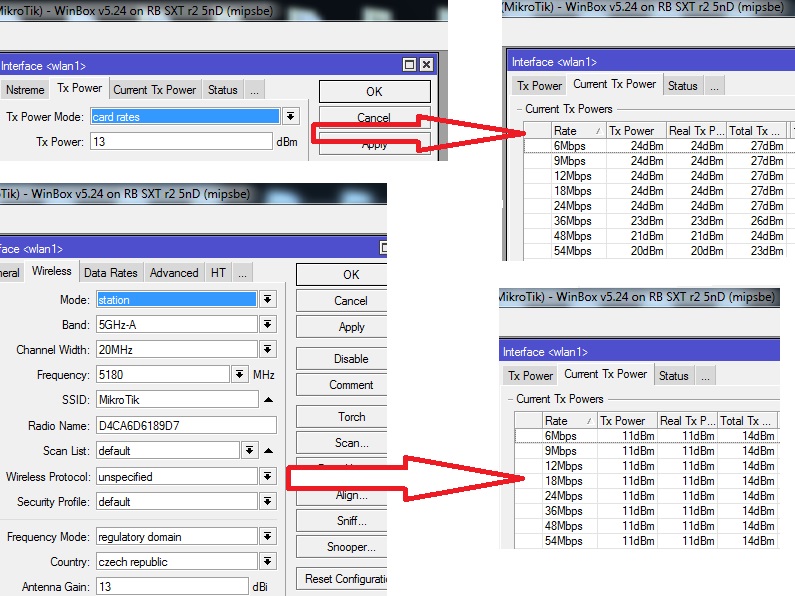The image size is (795, 596).
Task: Collapse the Scan List field with up arrow
Action: (x=269, y=451)
